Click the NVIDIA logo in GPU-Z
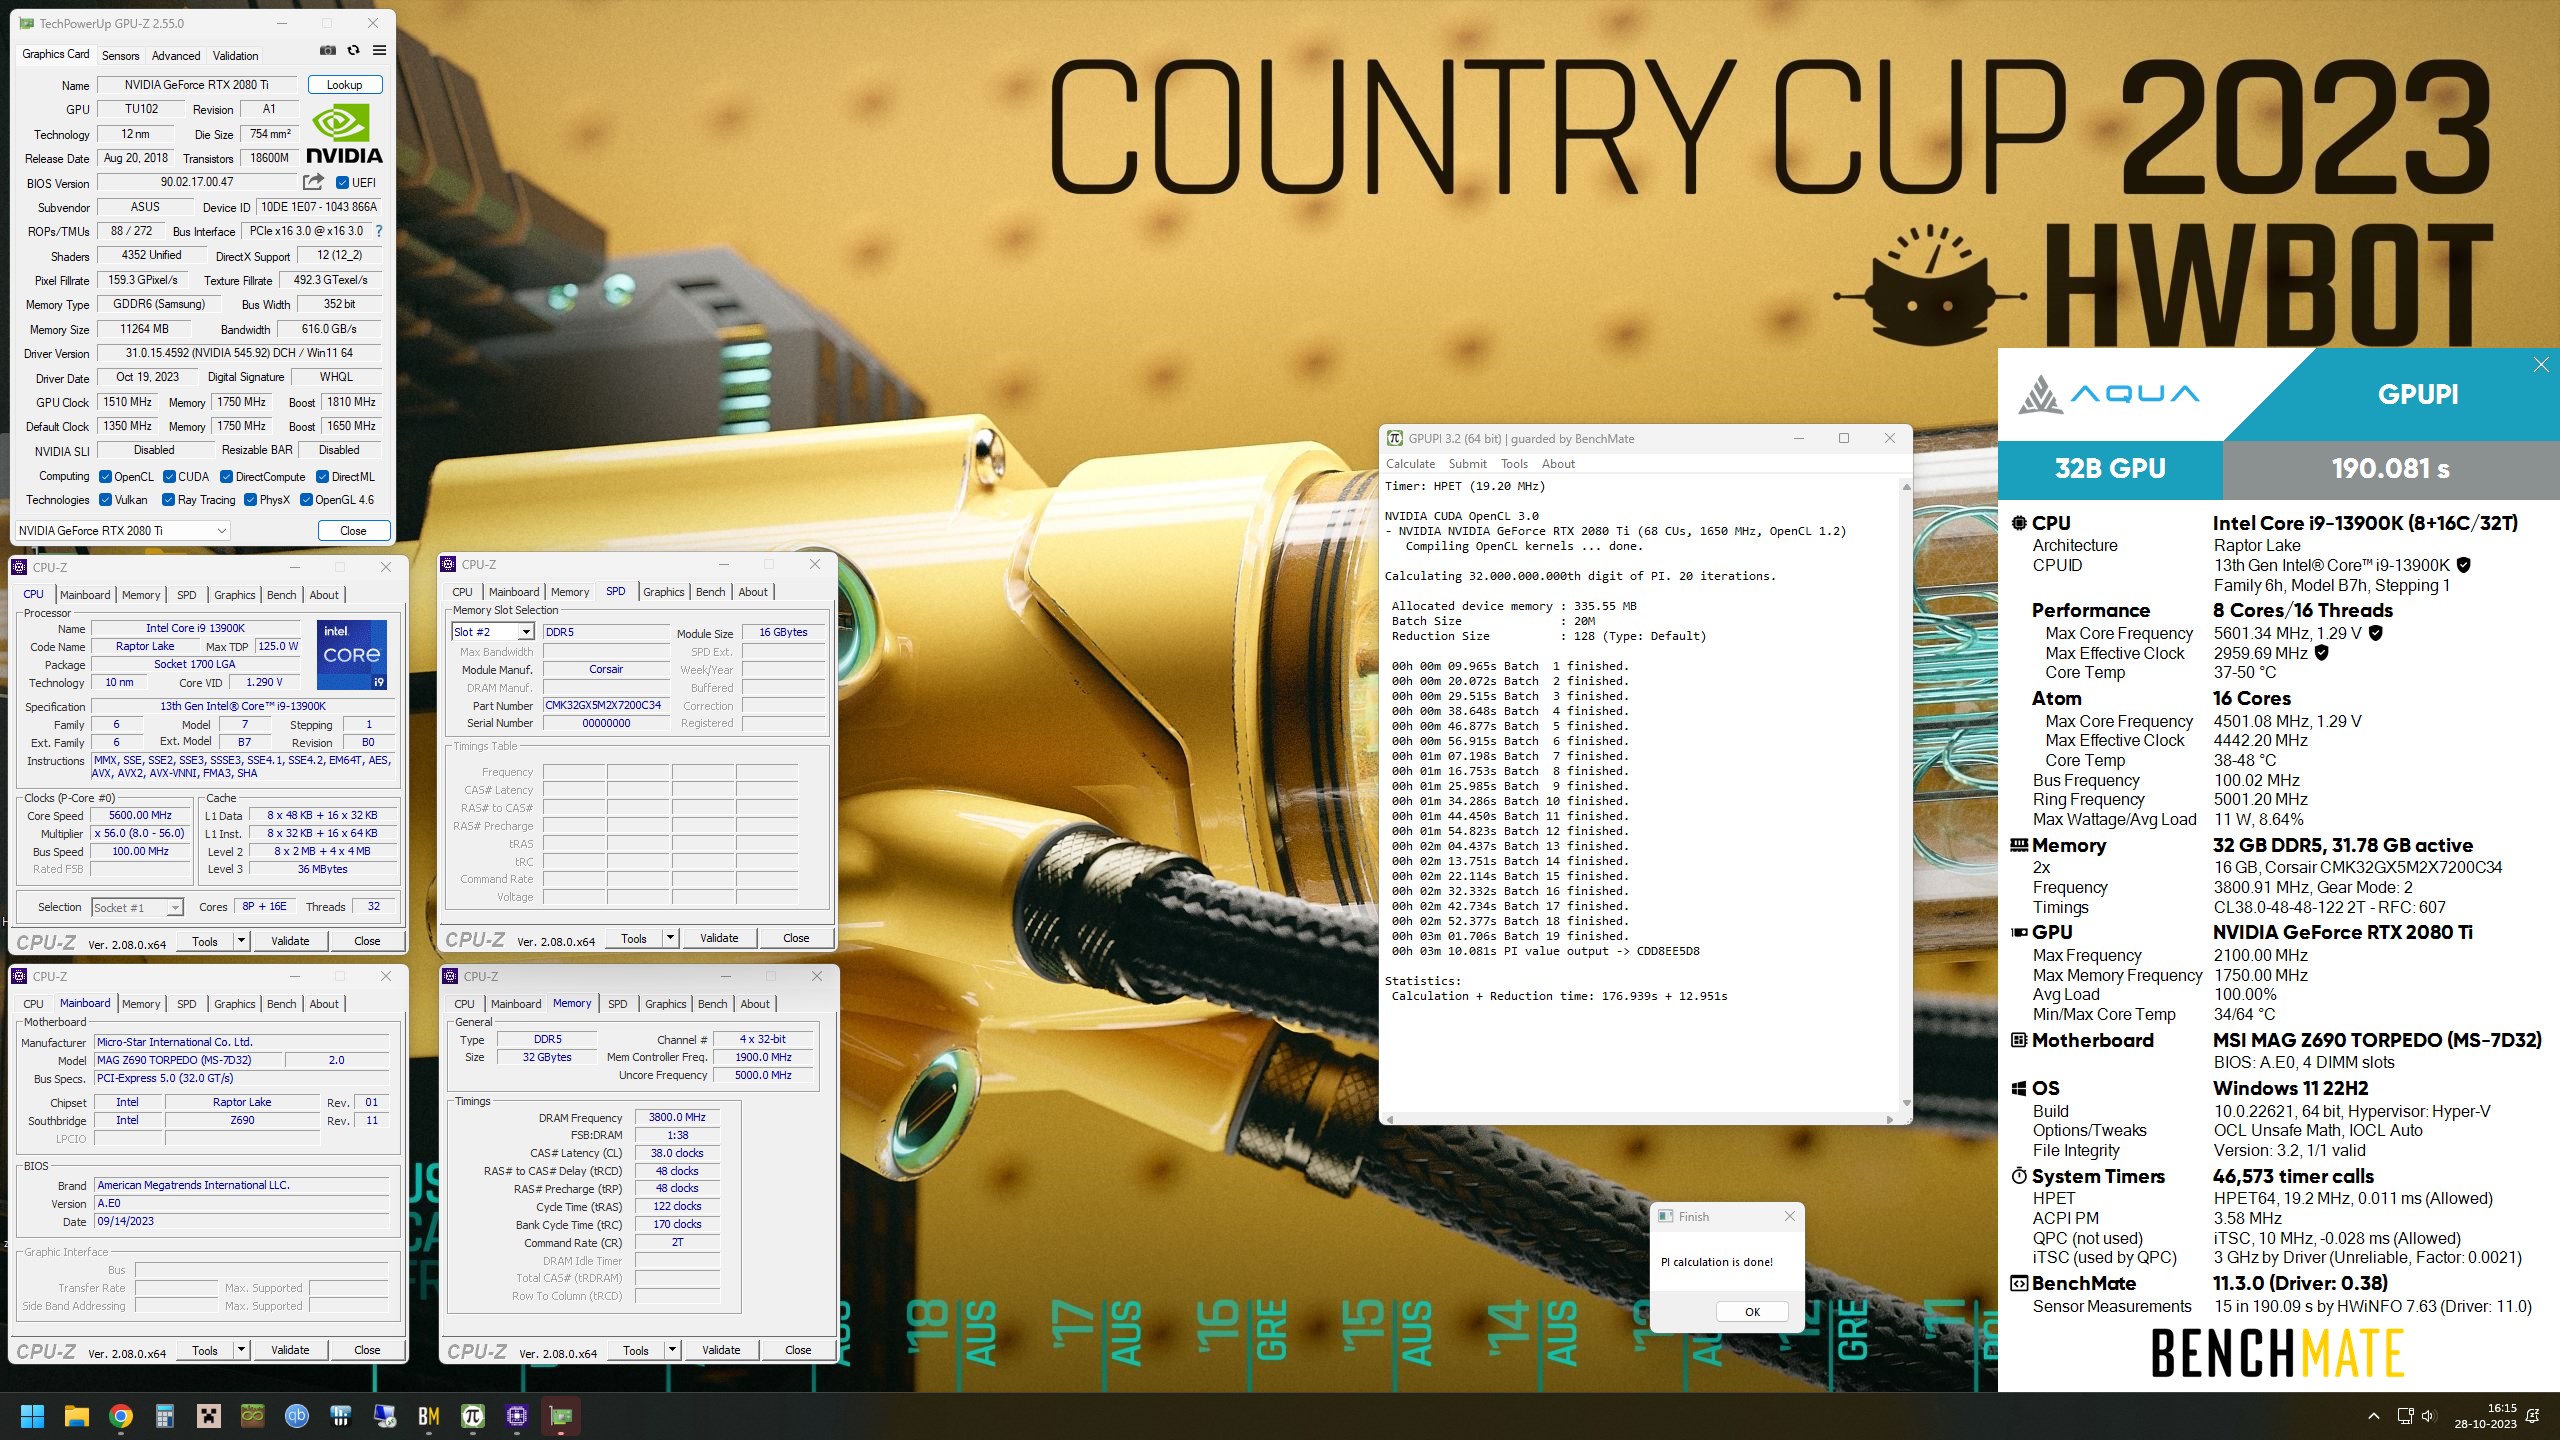The width and height of the screenshot is (2560, 1440). coord(344,134)
